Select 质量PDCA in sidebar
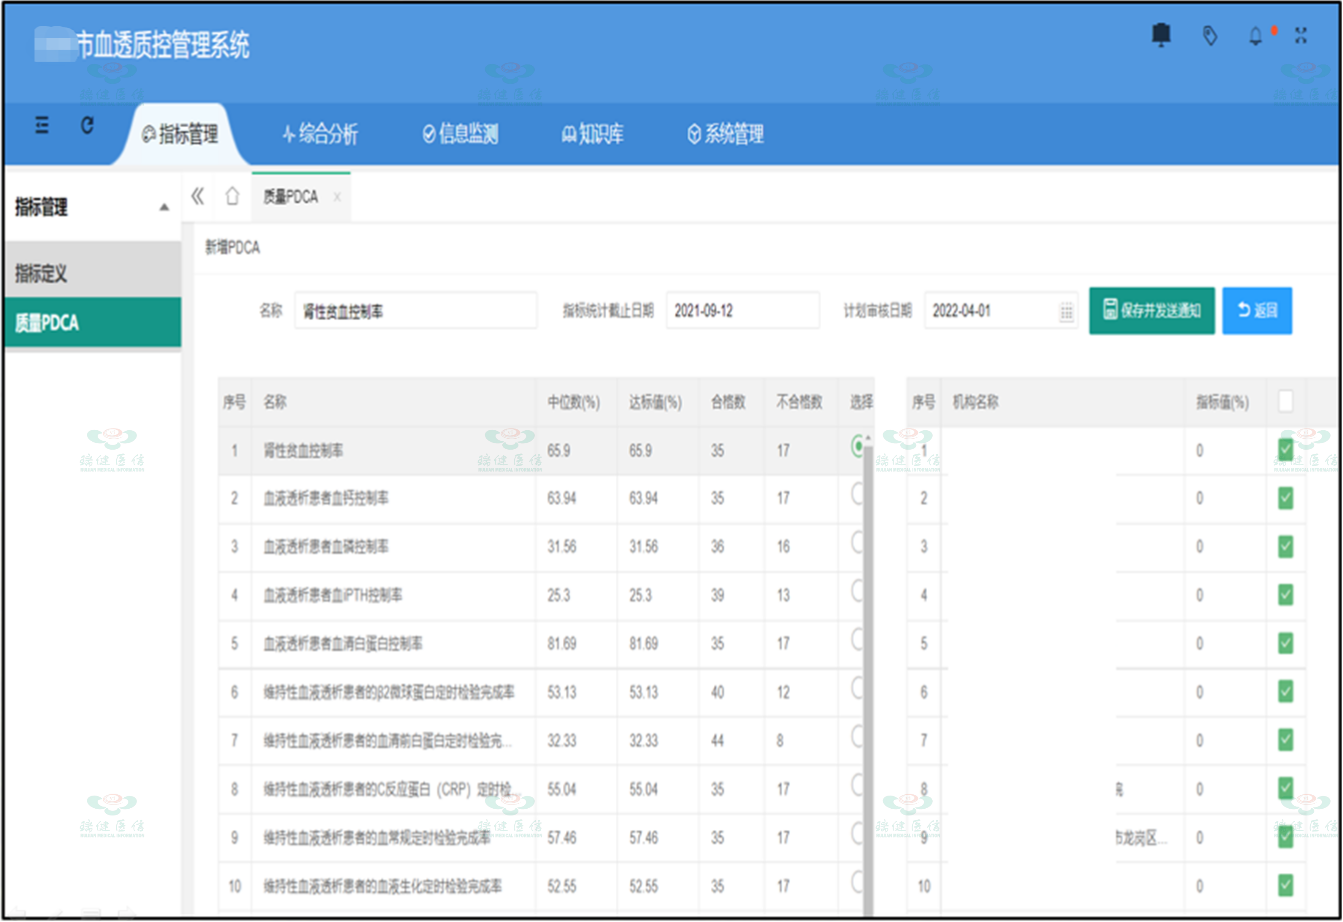The image size is (1343, 922). click(x=92, y=323)
